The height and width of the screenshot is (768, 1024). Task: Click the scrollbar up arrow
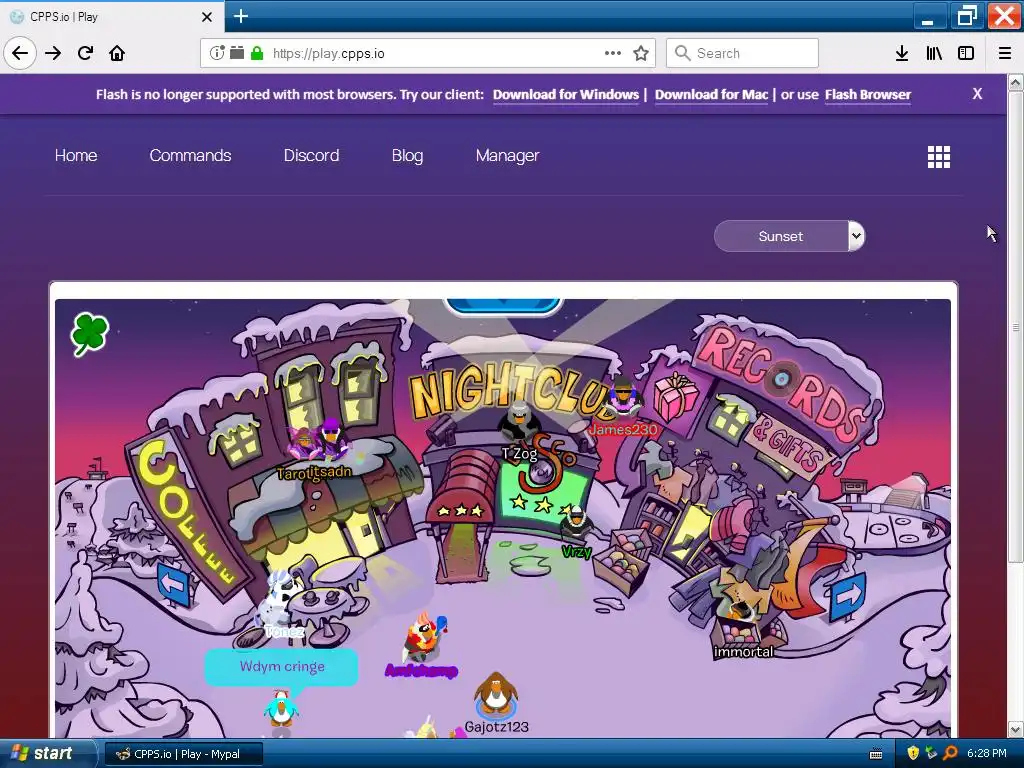click(x=1016, y=82)
